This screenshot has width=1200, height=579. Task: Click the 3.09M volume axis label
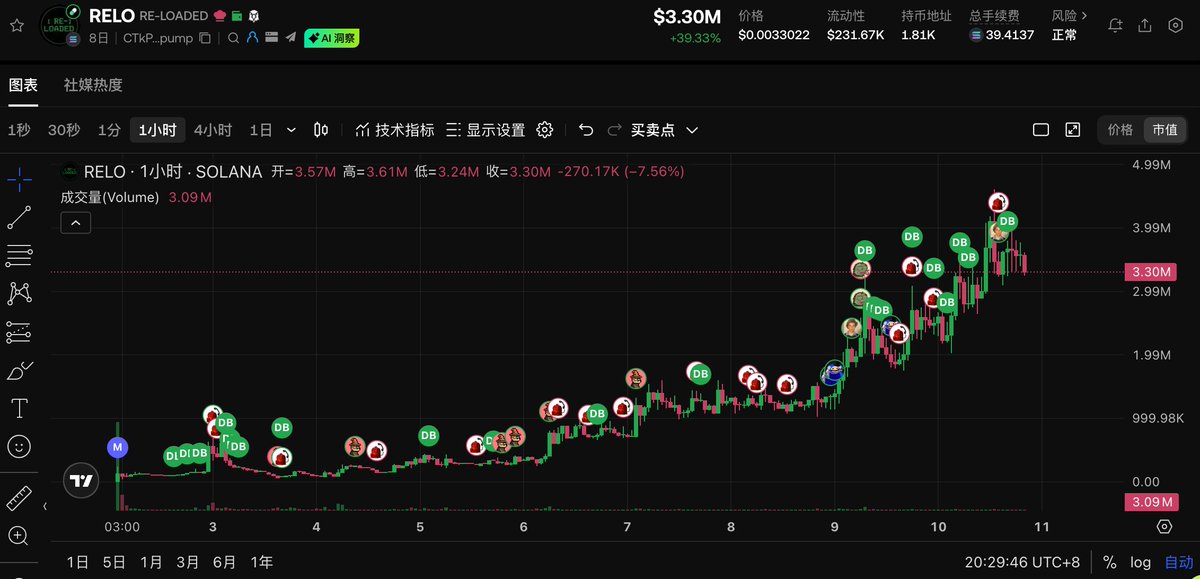[x=1151, y=502]
